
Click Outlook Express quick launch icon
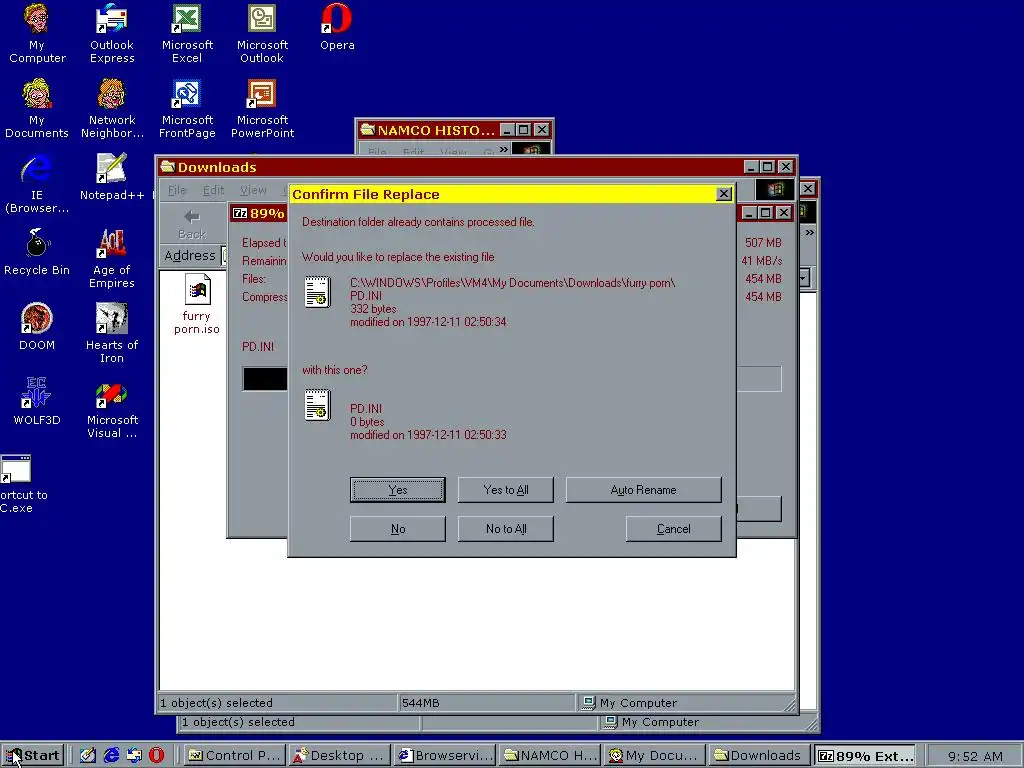point(134,756)
